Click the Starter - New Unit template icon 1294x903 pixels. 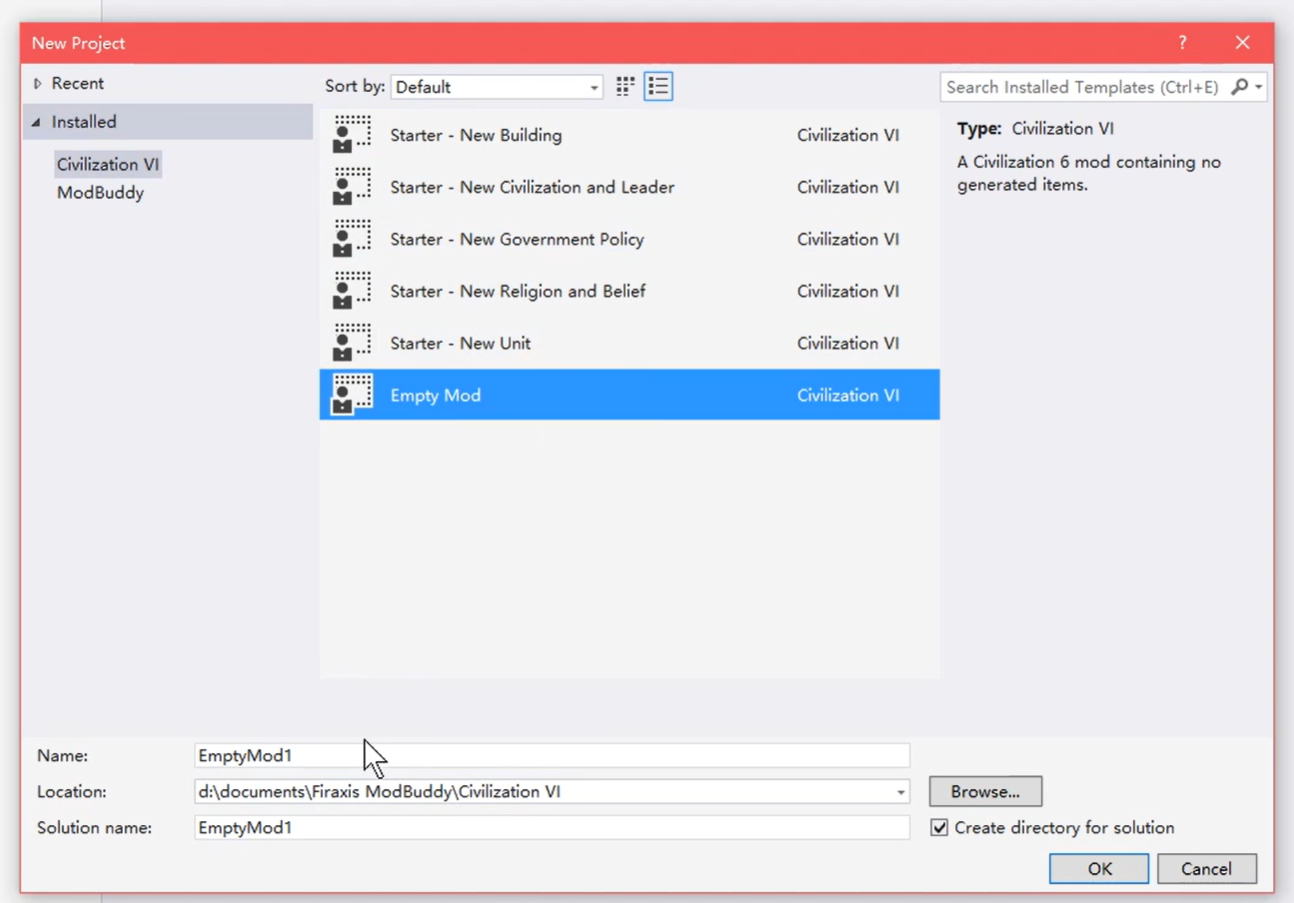[x=352, y=343]
